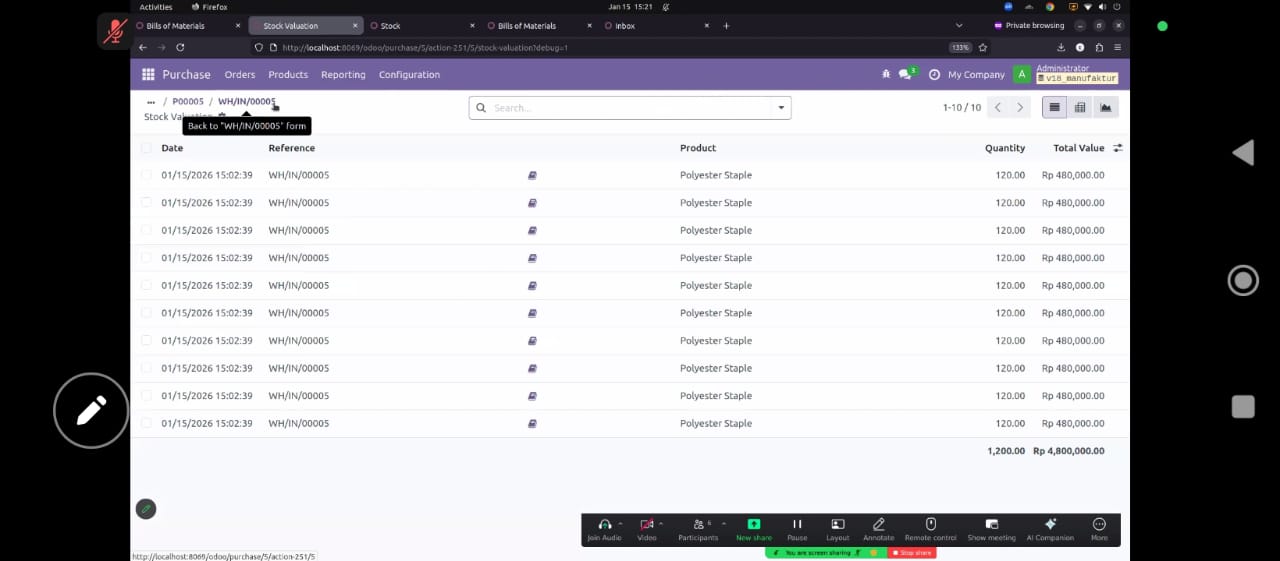Go to next page of records
Viewport: 1280px width, 561px height.
point(1020,108)
